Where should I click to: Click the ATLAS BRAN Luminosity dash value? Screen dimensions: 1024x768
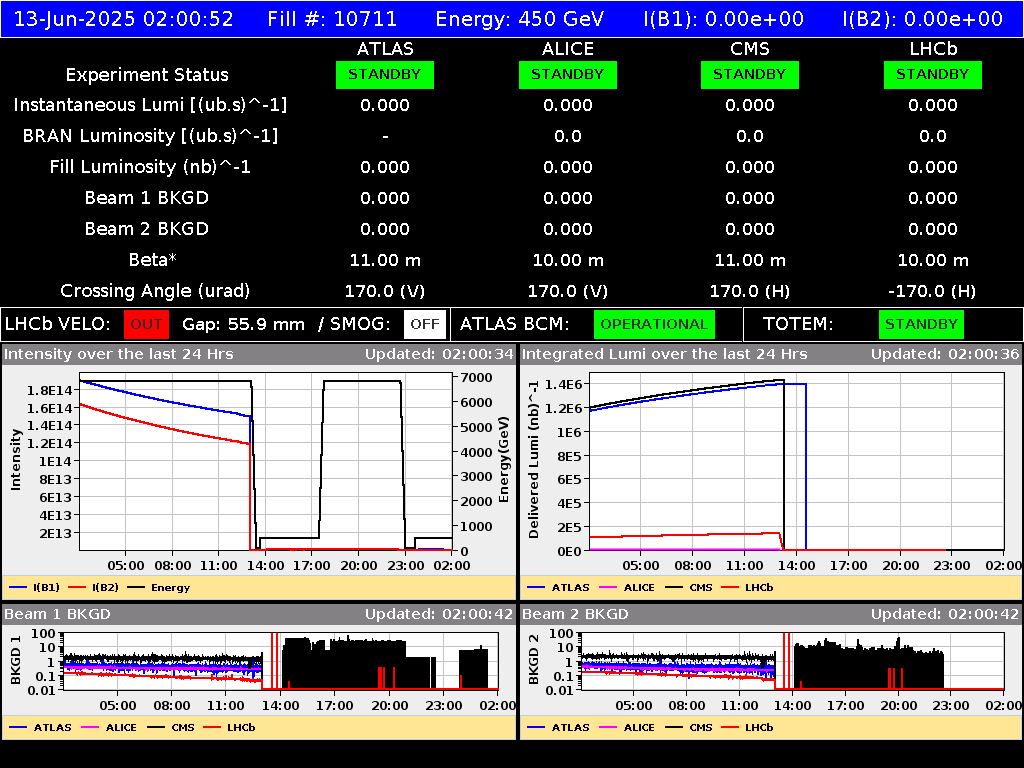click(x=385, y=136)
